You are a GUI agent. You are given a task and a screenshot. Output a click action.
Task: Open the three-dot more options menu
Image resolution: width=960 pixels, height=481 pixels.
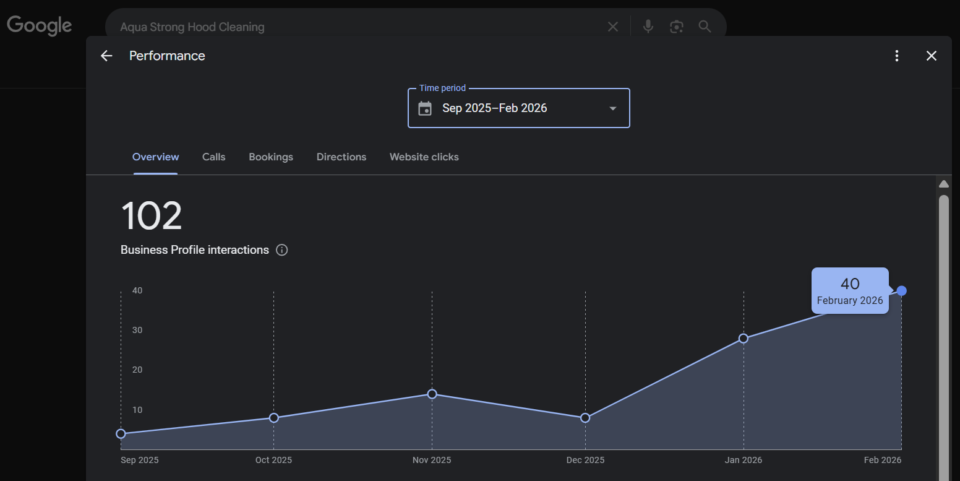point(897,56)
